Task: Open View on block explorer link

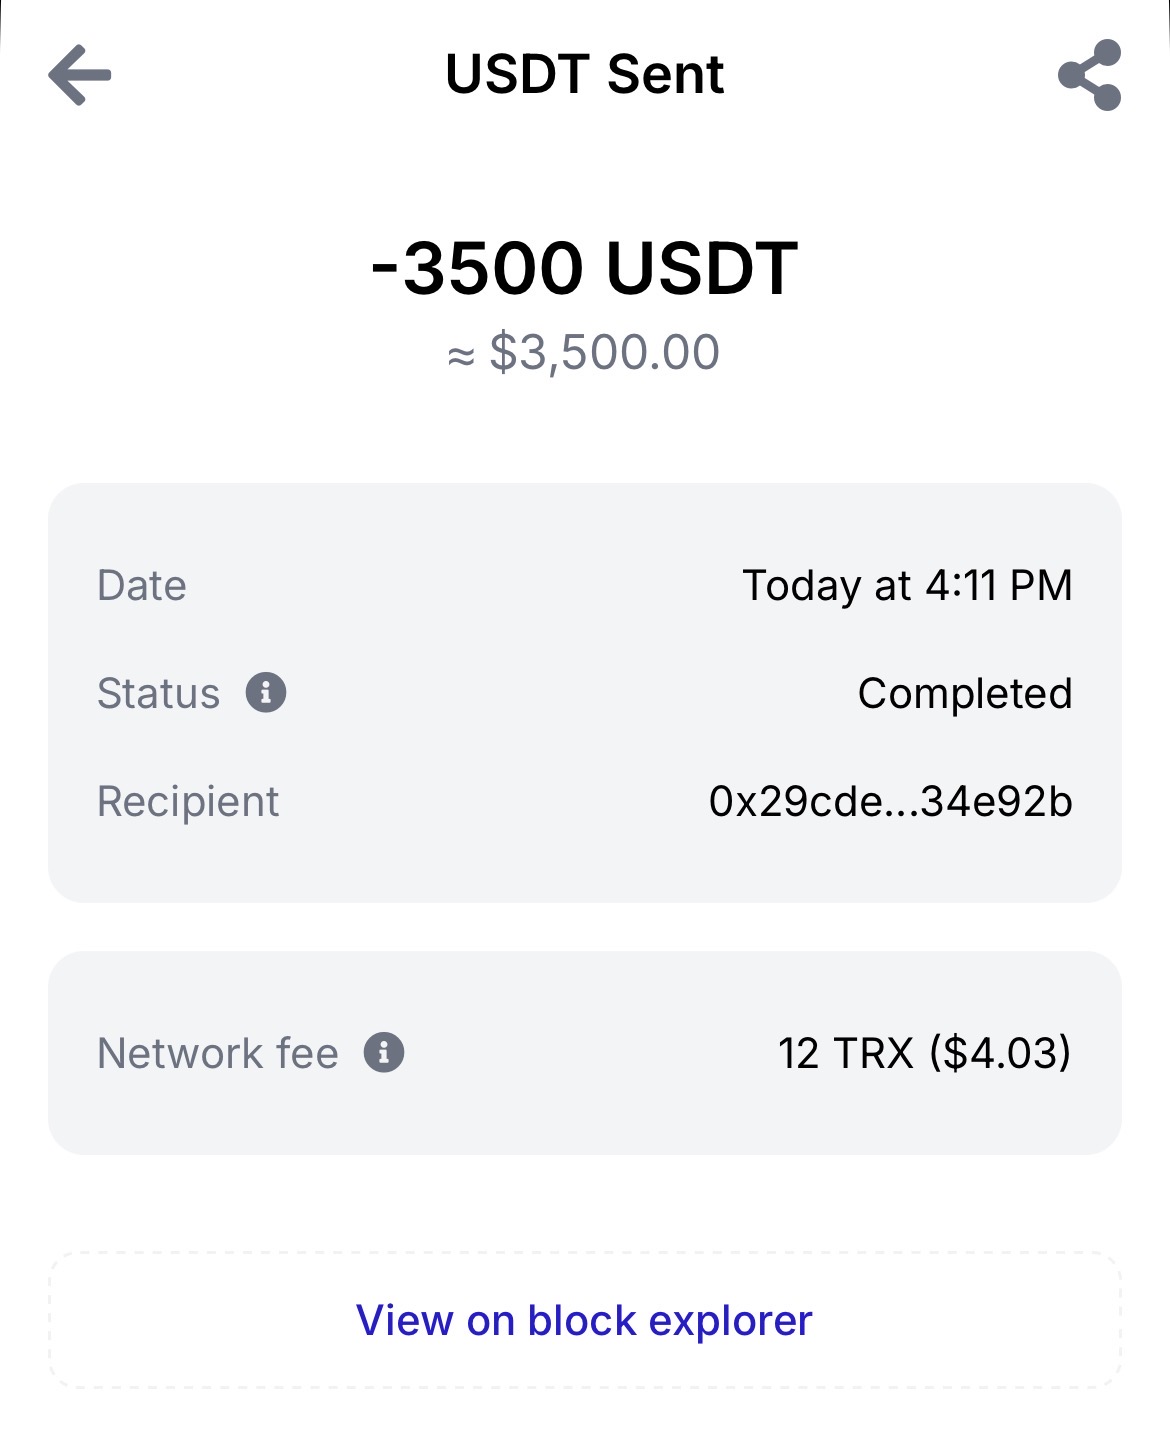Action: tap(584, 1320)
